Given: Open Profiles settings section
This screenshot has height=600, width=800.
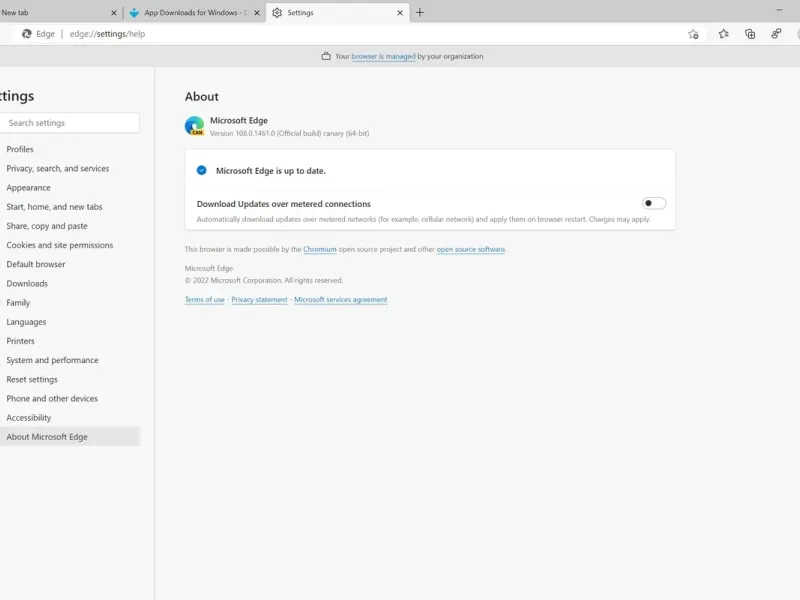Looking at the screenshot, I should point(20,149).
